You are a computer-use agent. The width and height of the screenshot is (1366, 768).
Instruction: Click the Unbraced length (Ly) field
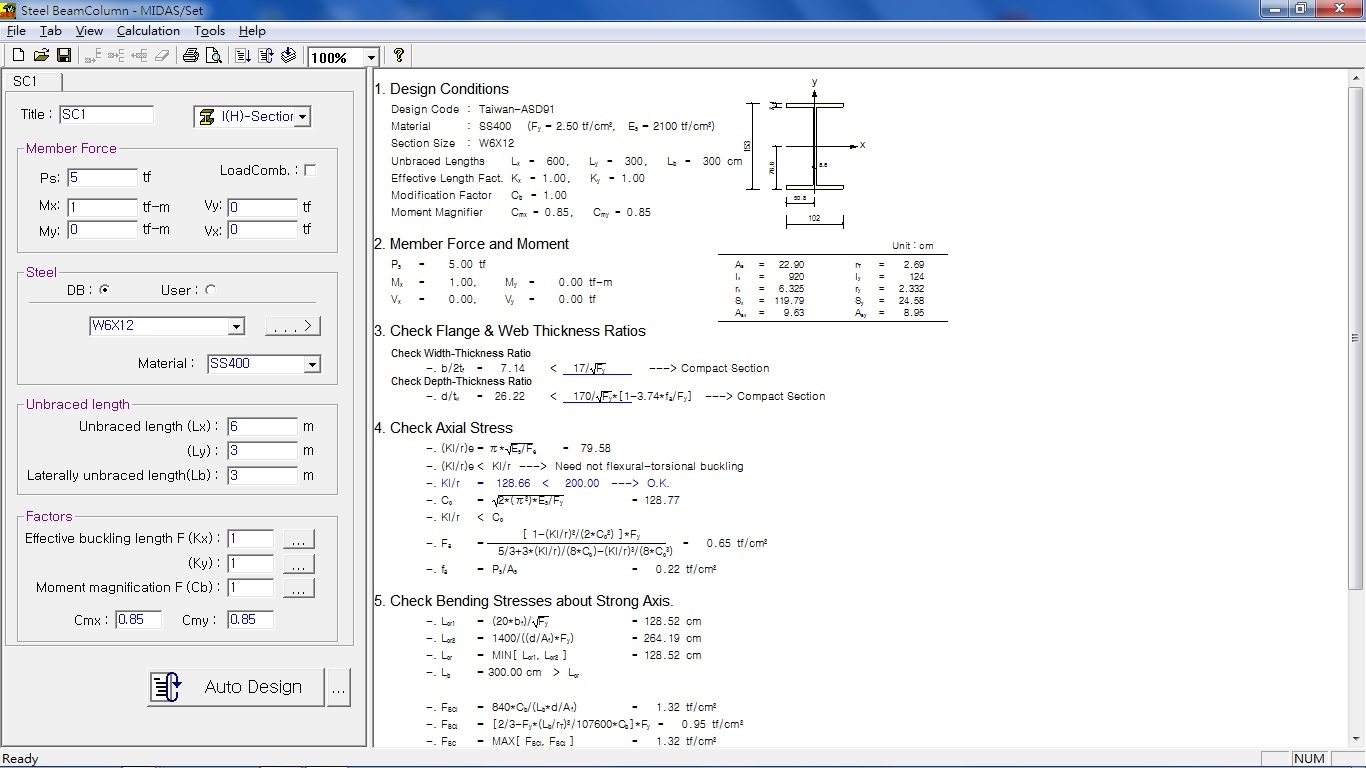[262, 451]
